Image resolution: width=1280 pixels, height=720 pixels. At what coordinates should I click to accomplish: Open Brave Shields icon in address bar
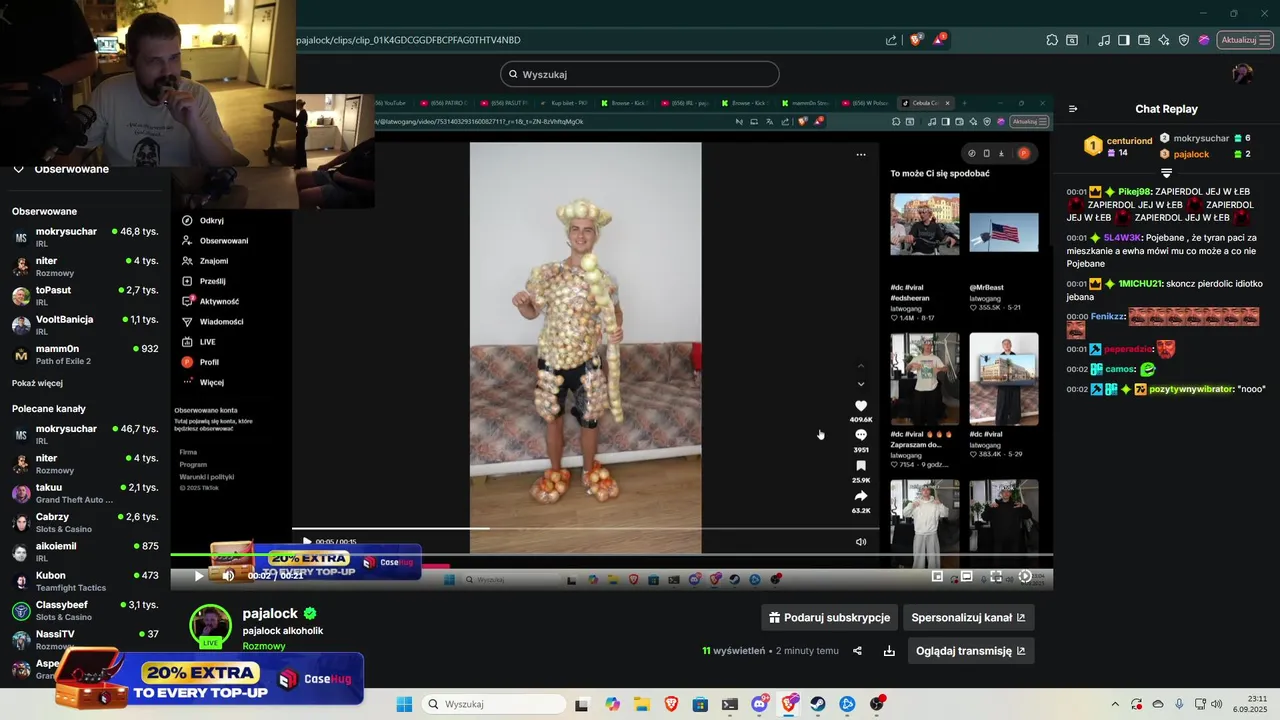pos(915,40)
